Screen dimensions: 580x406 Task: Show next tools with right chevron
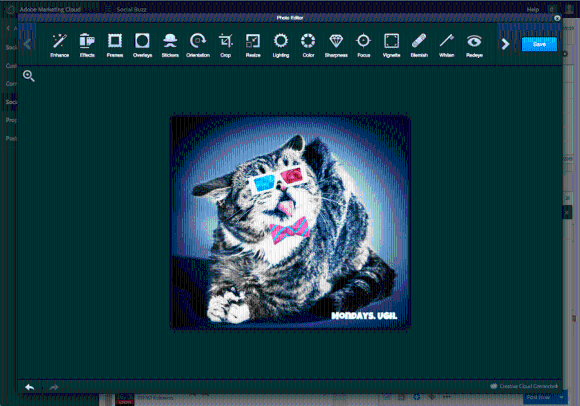coord(505,44)
